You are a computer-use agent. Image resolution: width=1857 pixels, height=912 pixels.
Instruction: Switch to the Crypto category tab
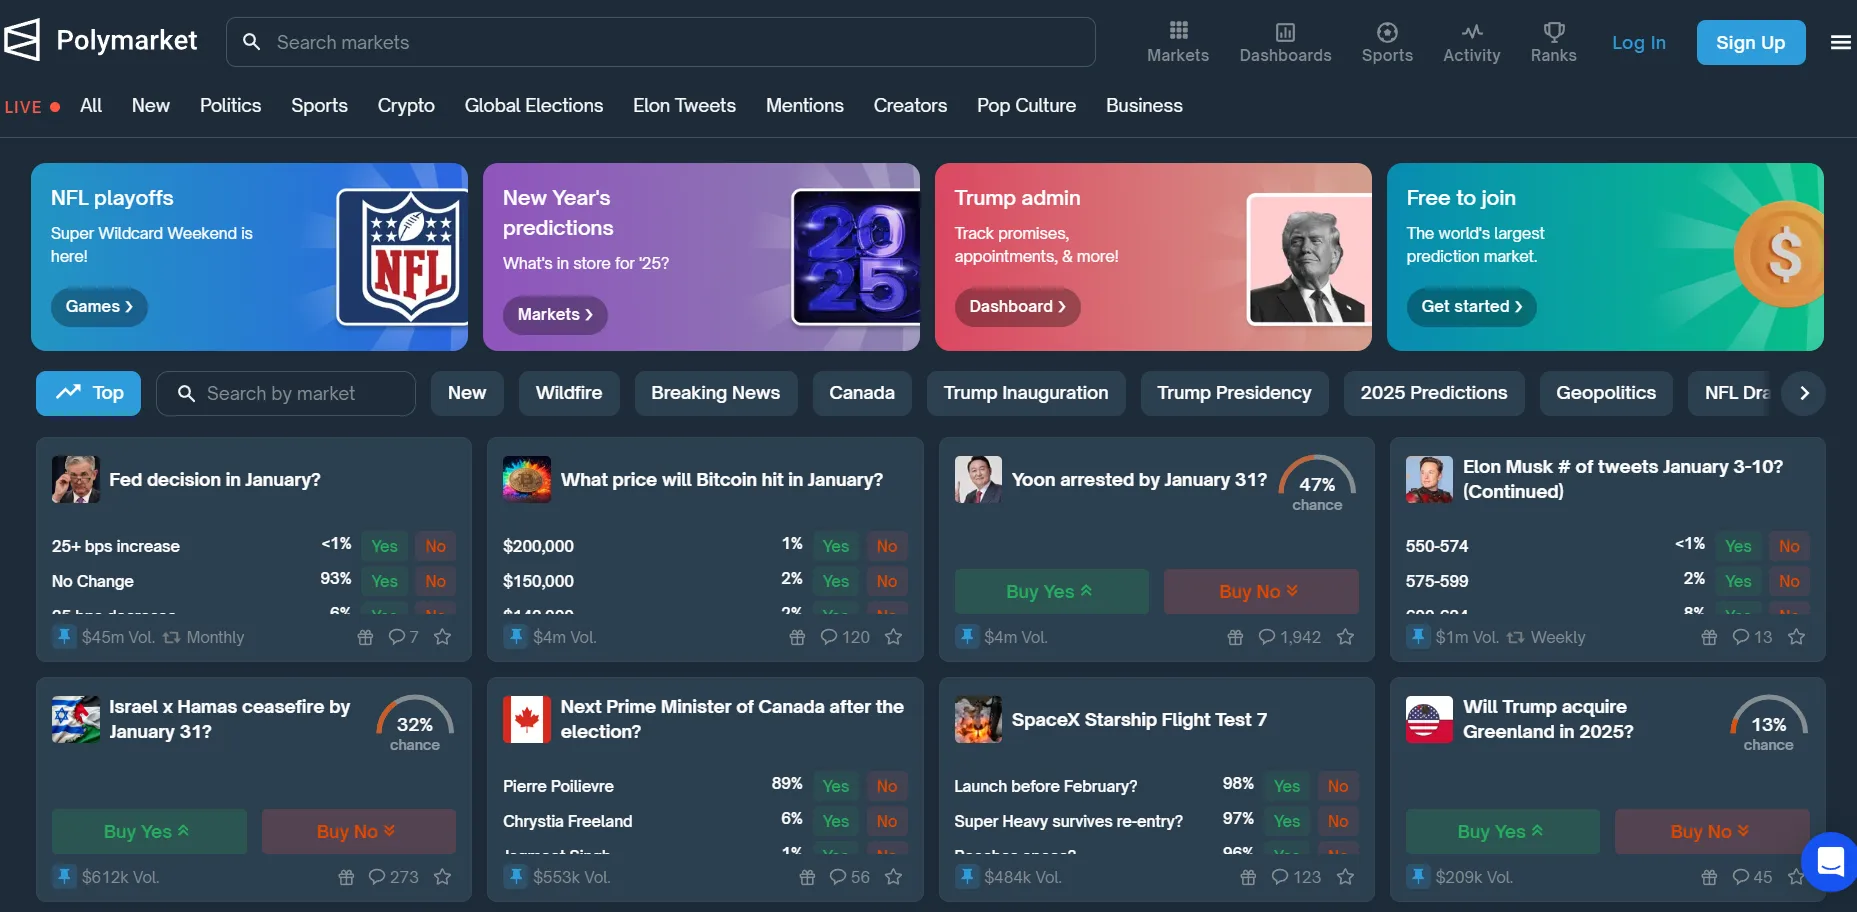(406, 106)
